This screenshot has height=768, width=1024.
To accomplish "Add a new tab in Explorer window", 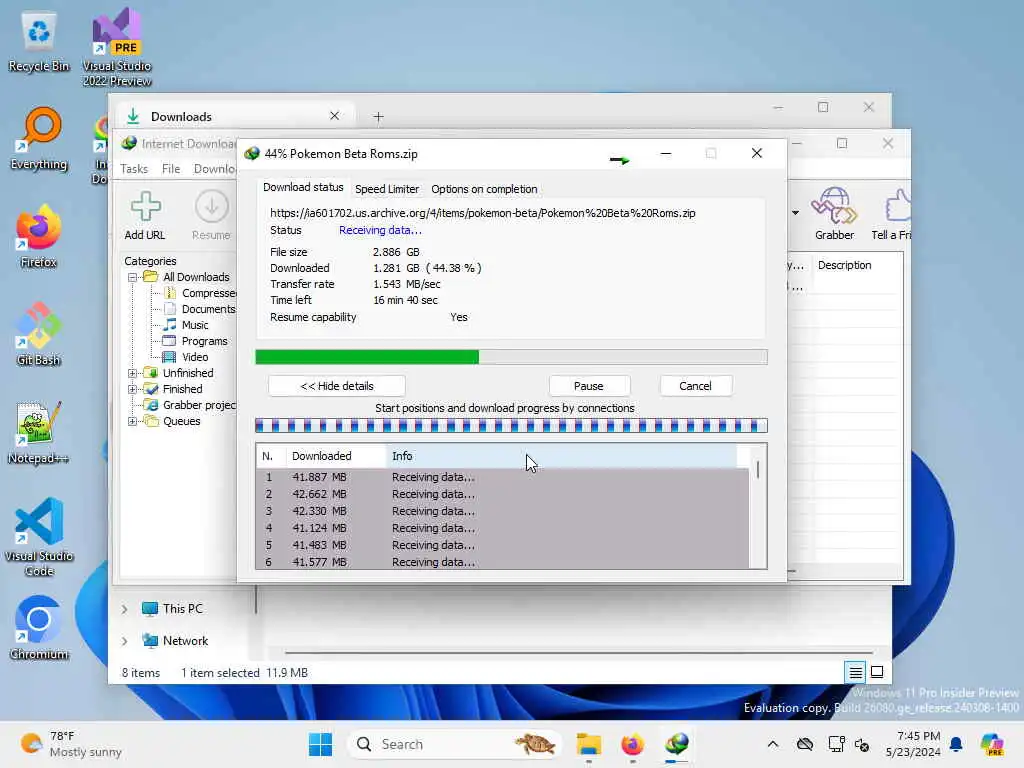I will [x=379, y=117].
